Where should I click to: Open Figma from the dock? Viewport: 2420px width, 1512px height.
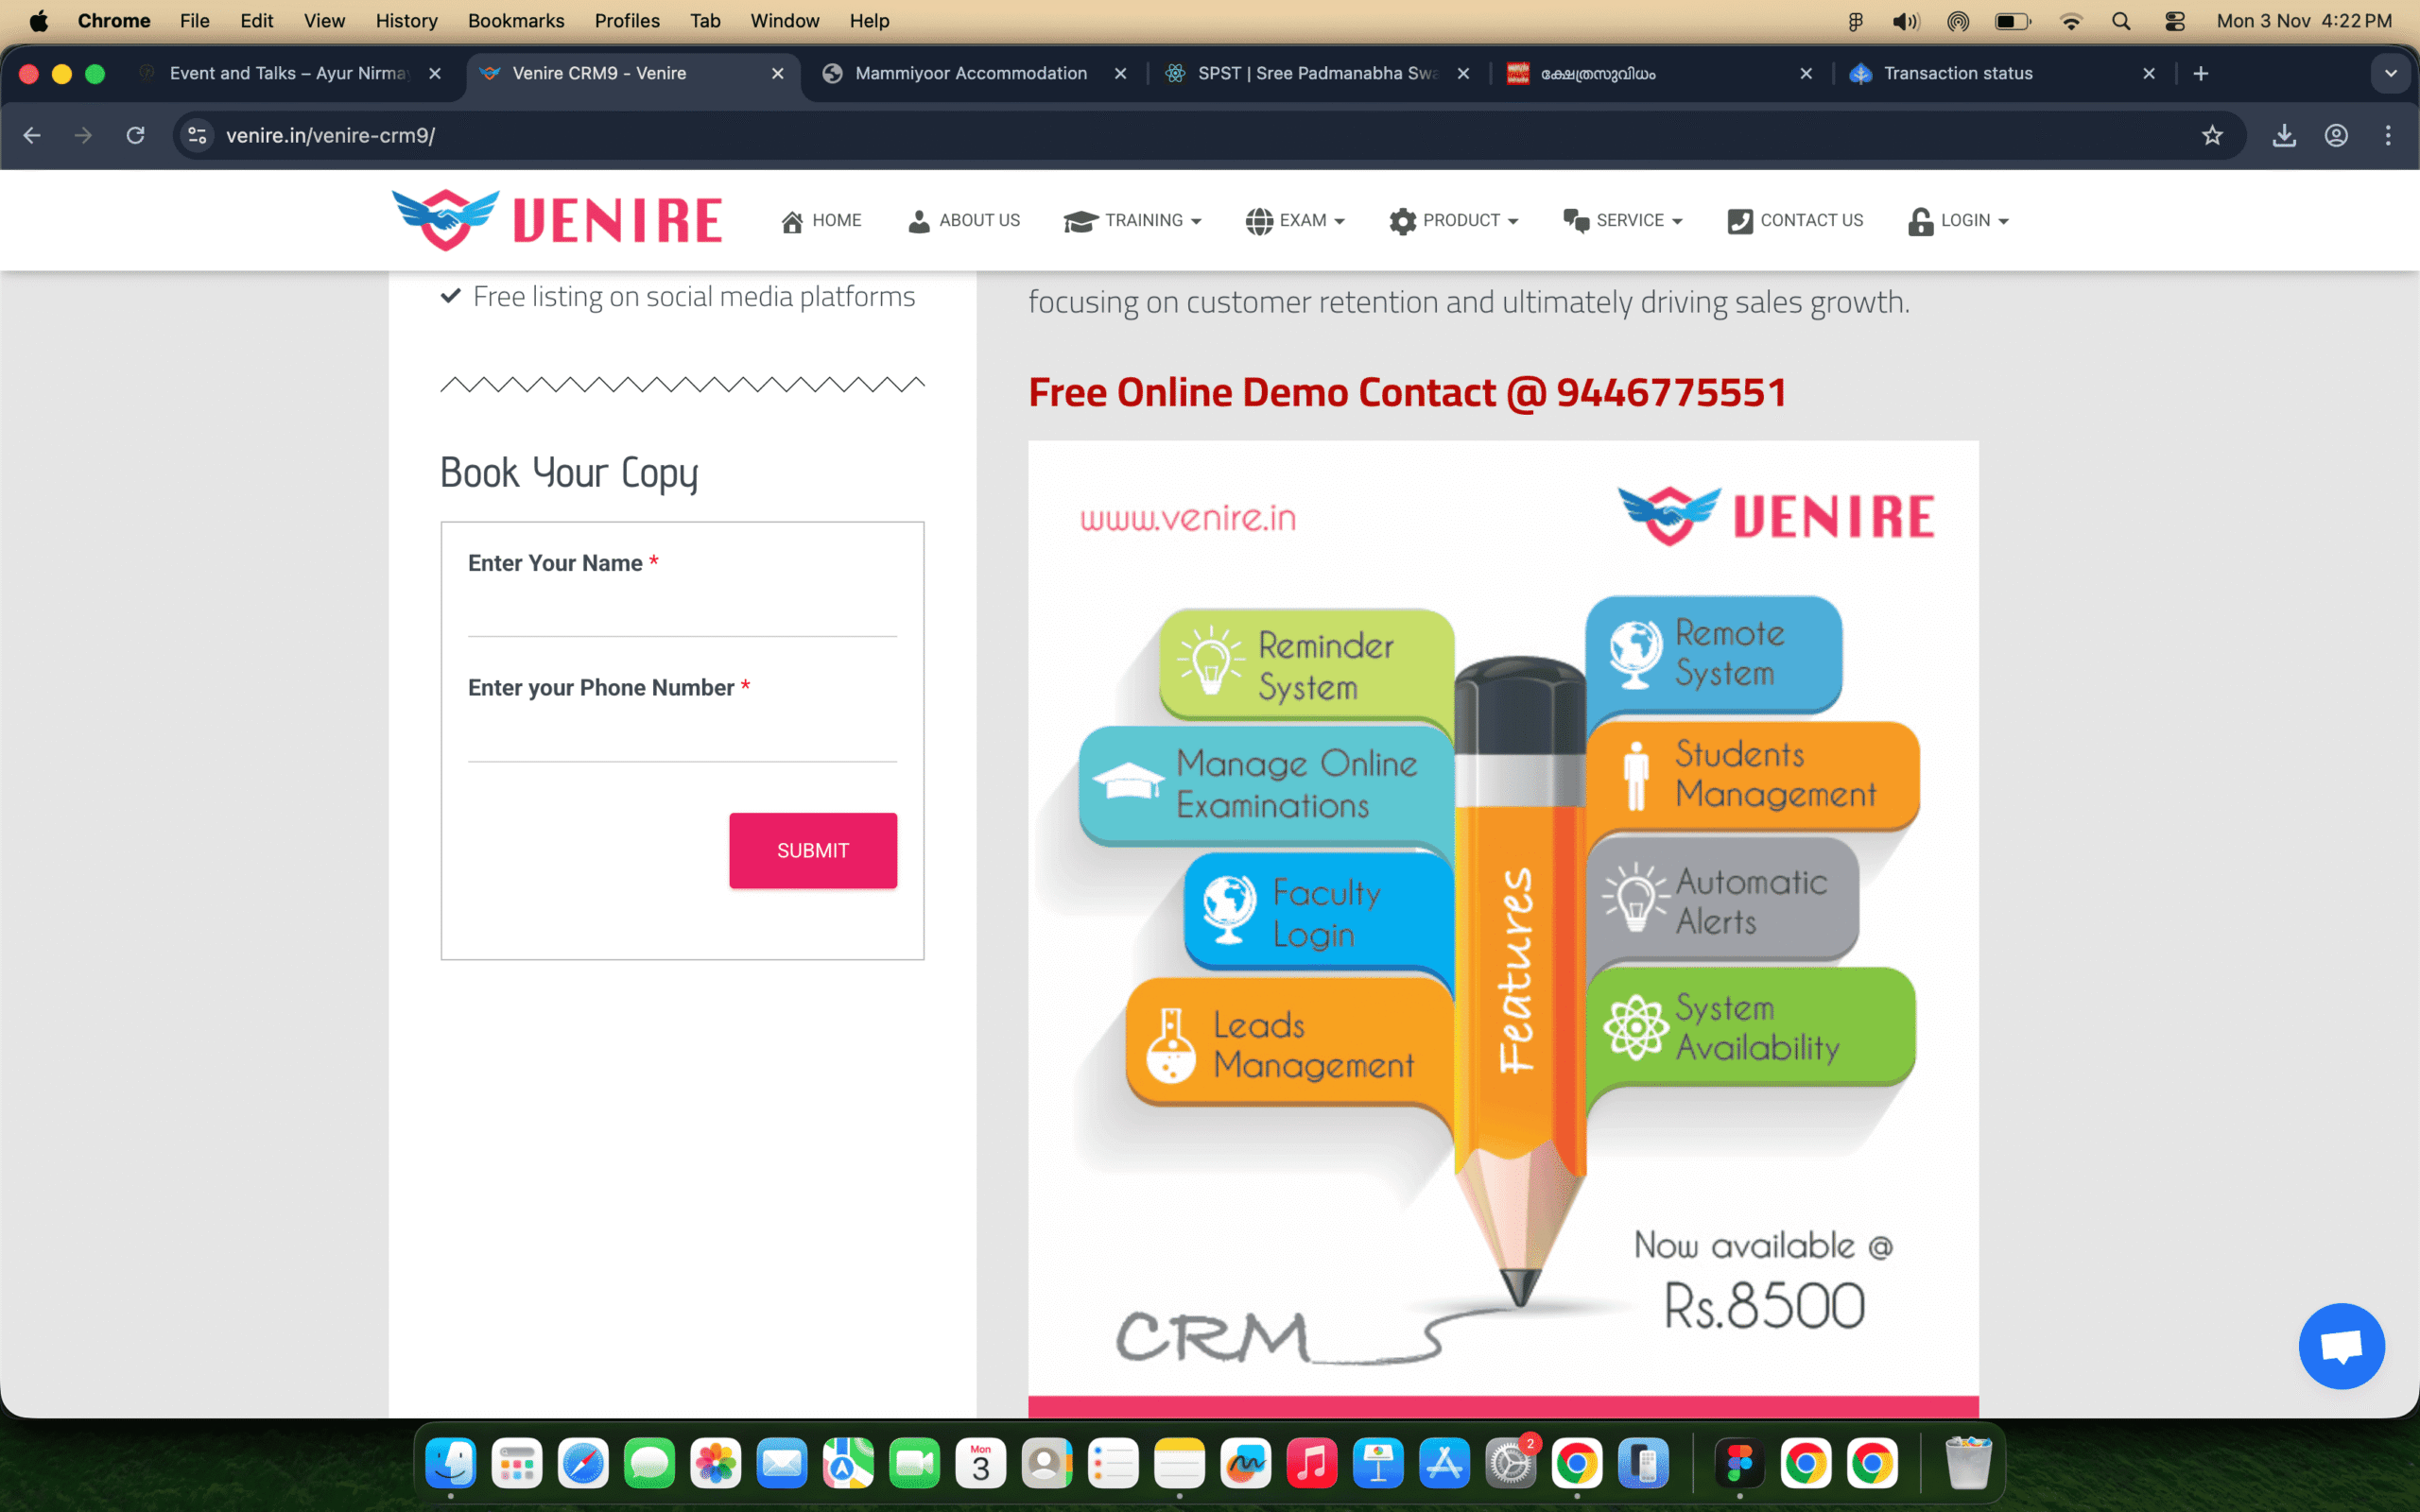coord(1739,1464)
